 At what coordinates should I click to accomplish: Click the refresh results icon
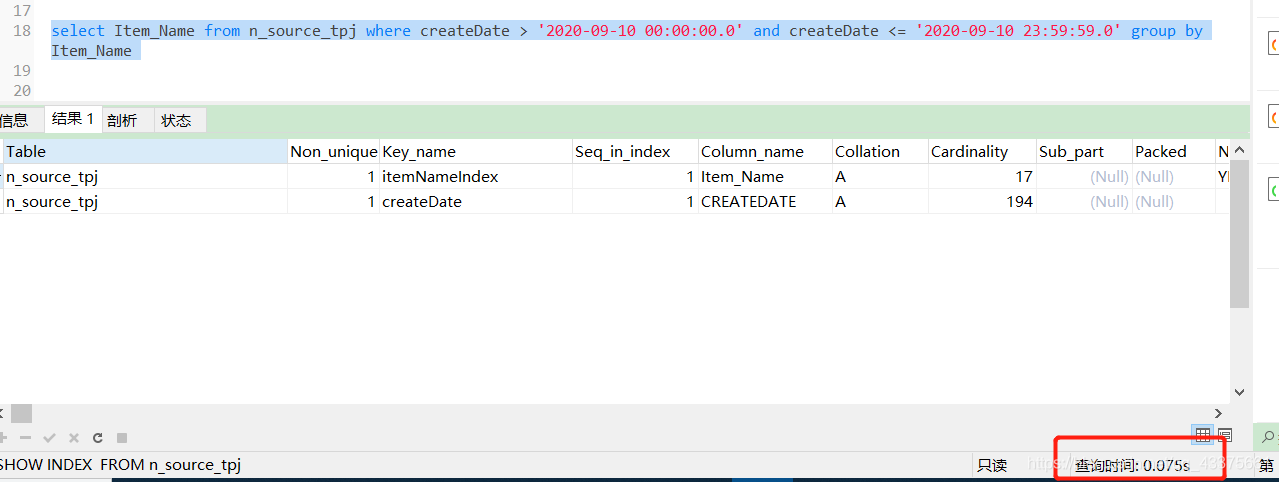coord(97,438)
